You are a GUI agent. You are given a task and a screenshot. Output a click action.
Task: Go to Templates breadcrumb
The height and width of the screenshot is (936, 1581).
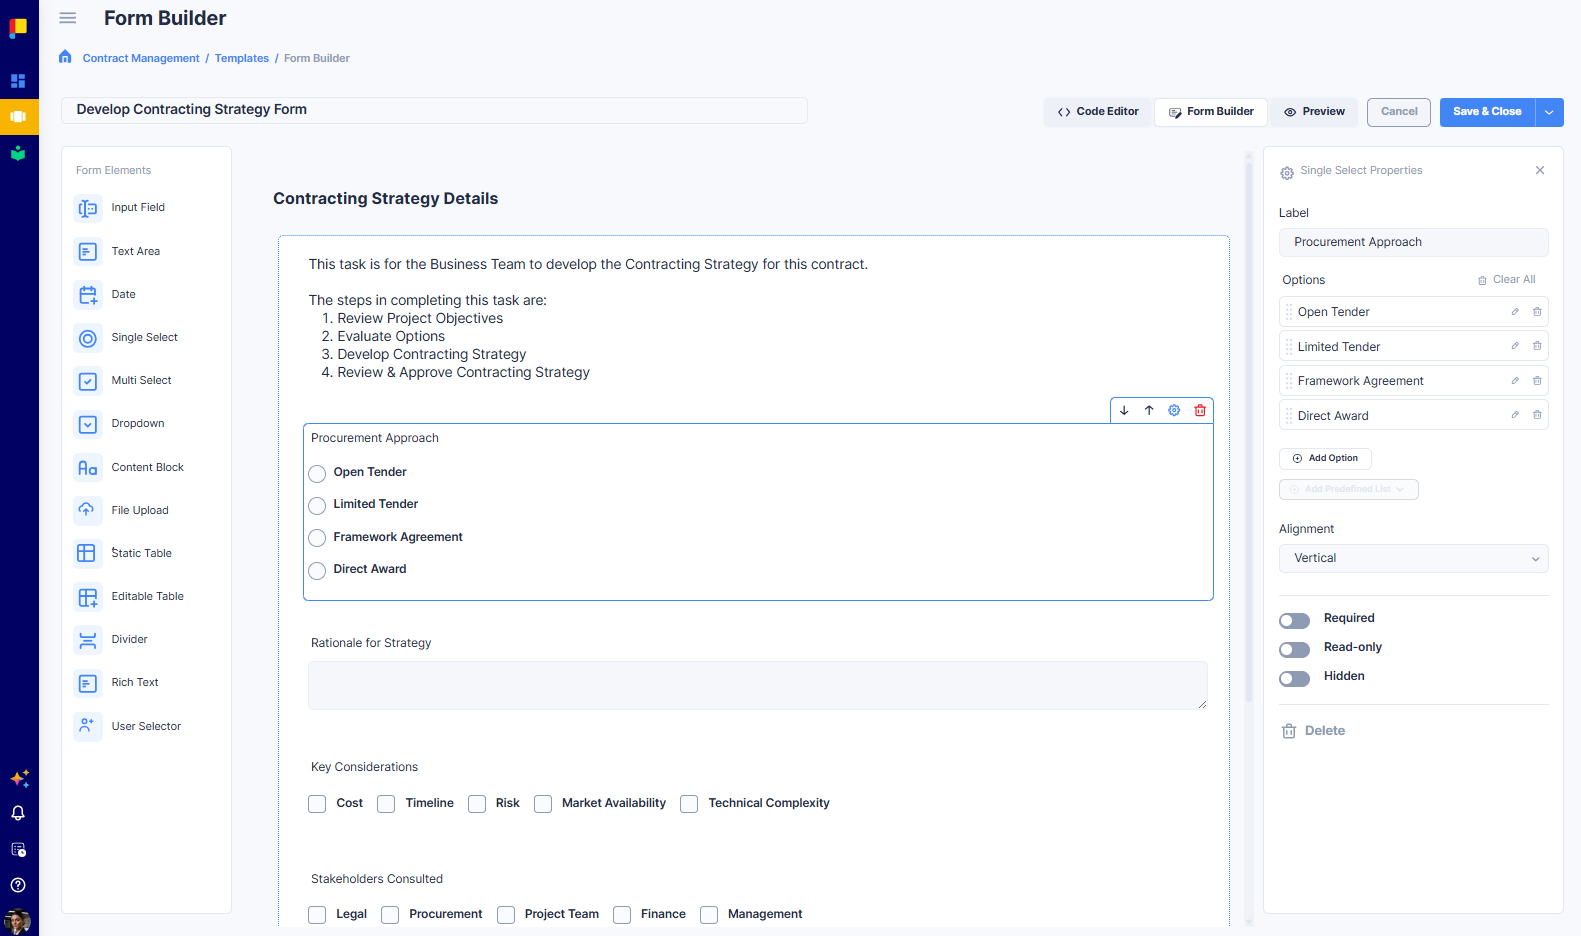click(x=242, y=58)
